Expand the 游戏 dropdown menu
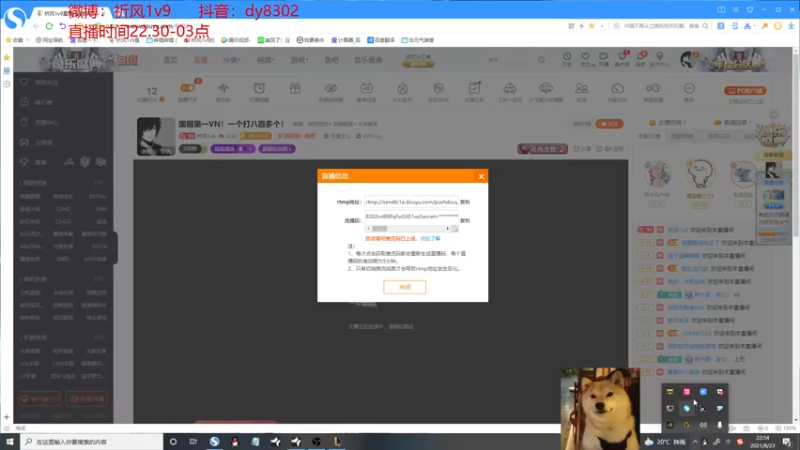This screenshot has height=450, width=800. (299, 60)
